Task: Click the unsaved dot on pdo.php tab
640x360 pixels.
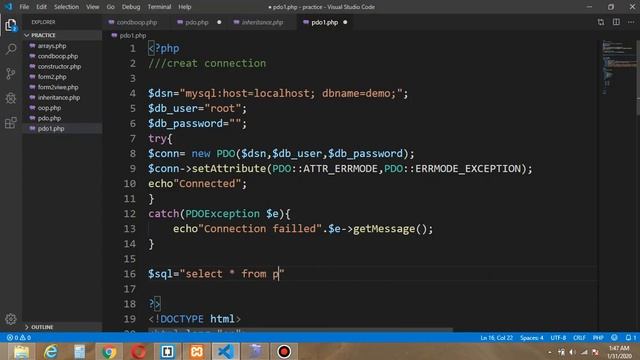Action: (219, 22)
